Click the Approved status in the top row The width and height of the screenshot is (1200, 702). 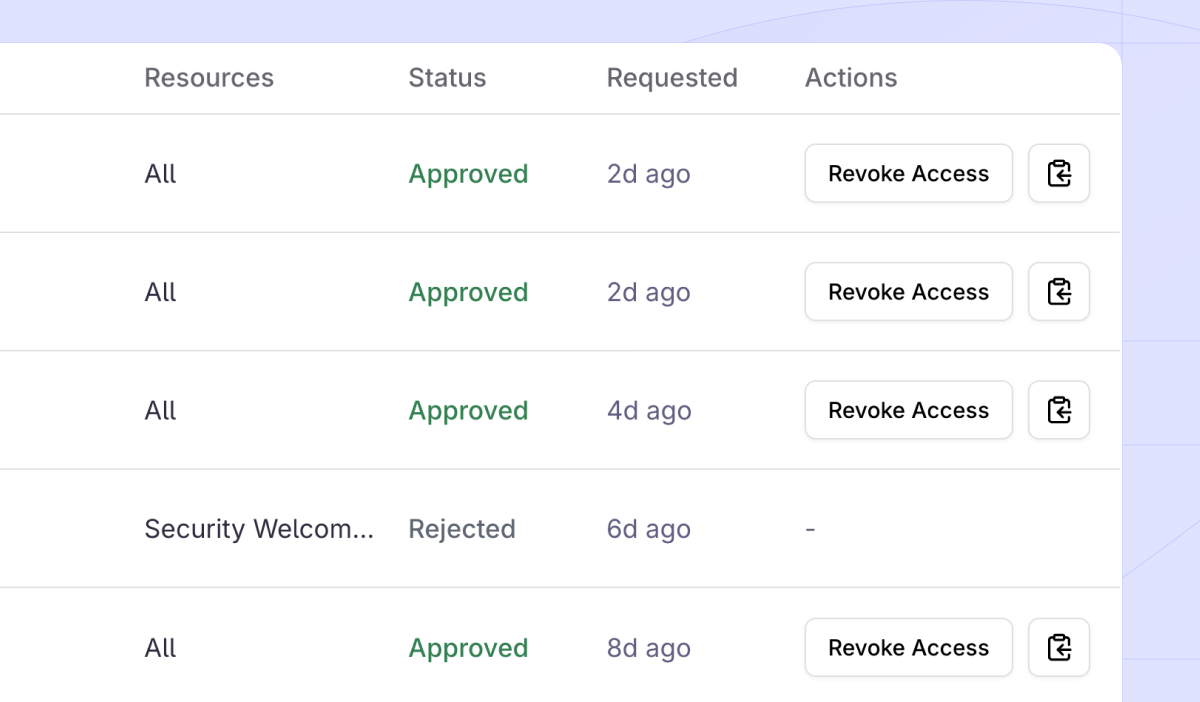pos(468,173)
